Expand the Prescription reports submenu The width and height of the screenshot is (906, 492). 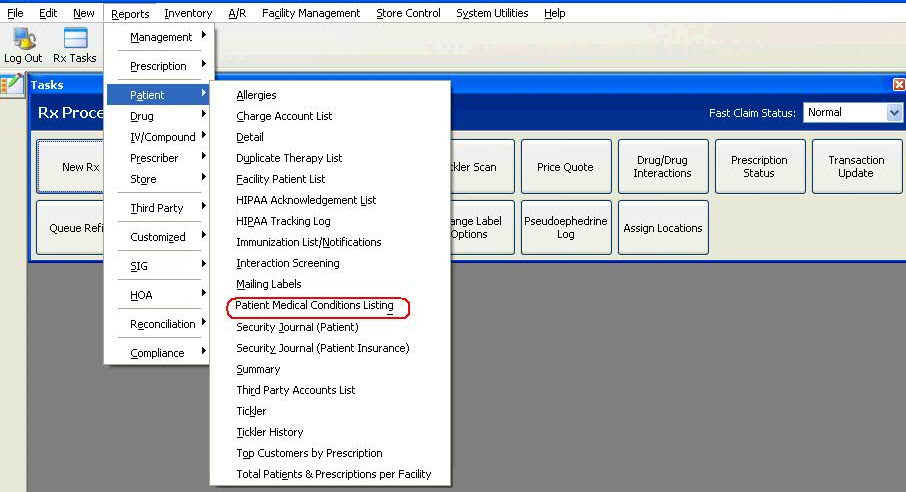pyautogui.click(x=158, y=66)
